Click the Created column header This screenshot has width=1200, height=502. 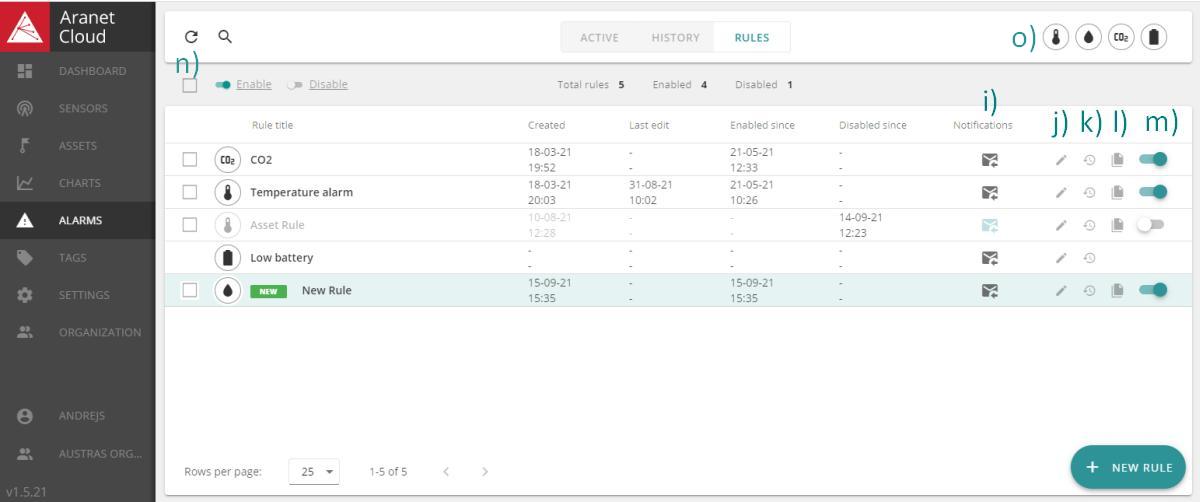pos(546,125)
